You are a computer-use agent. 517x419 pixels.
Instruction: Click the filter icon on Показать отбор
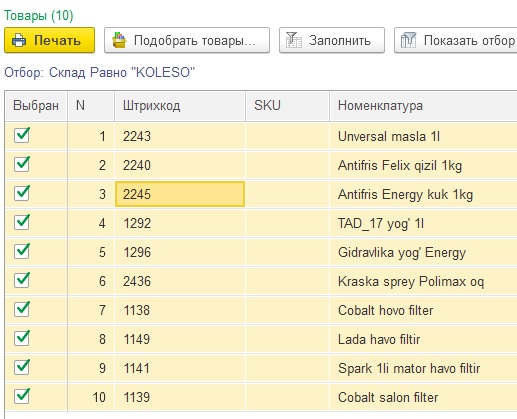(x=409, y=40)
